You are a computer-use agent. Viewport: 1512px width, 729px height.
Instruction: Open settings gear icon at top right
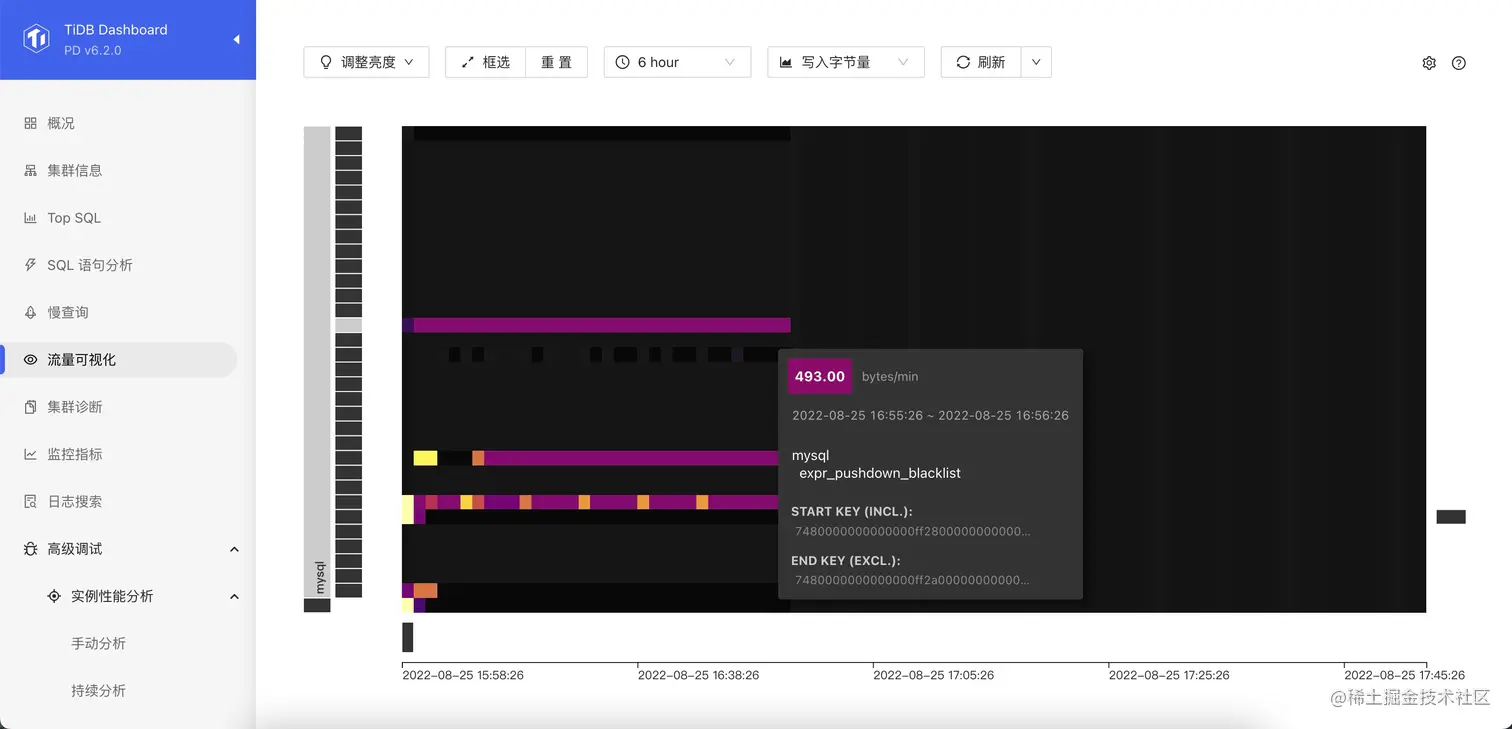(x=1429, y=63)
